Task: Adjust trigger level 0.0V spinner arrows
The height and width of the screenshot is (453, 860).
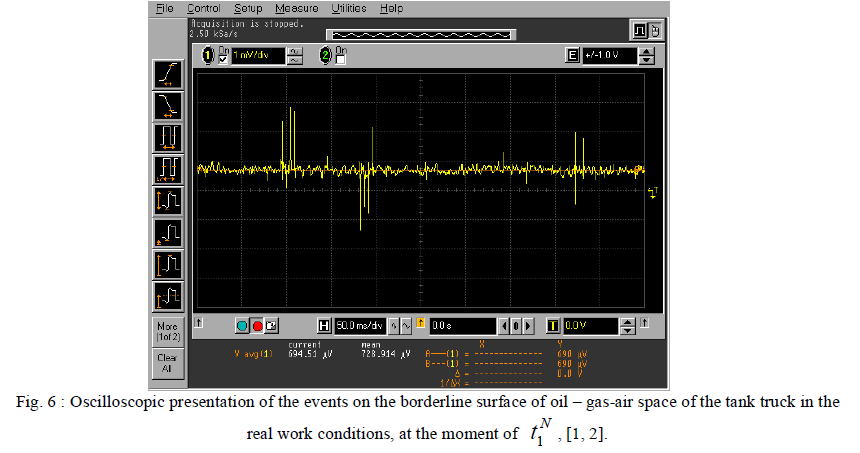Action: 627,325
